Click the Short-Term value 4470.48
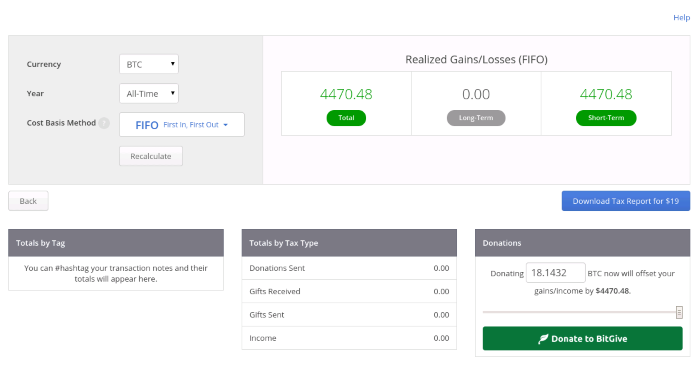This screenshot has width=700, height=366. (x=606, y=94)
